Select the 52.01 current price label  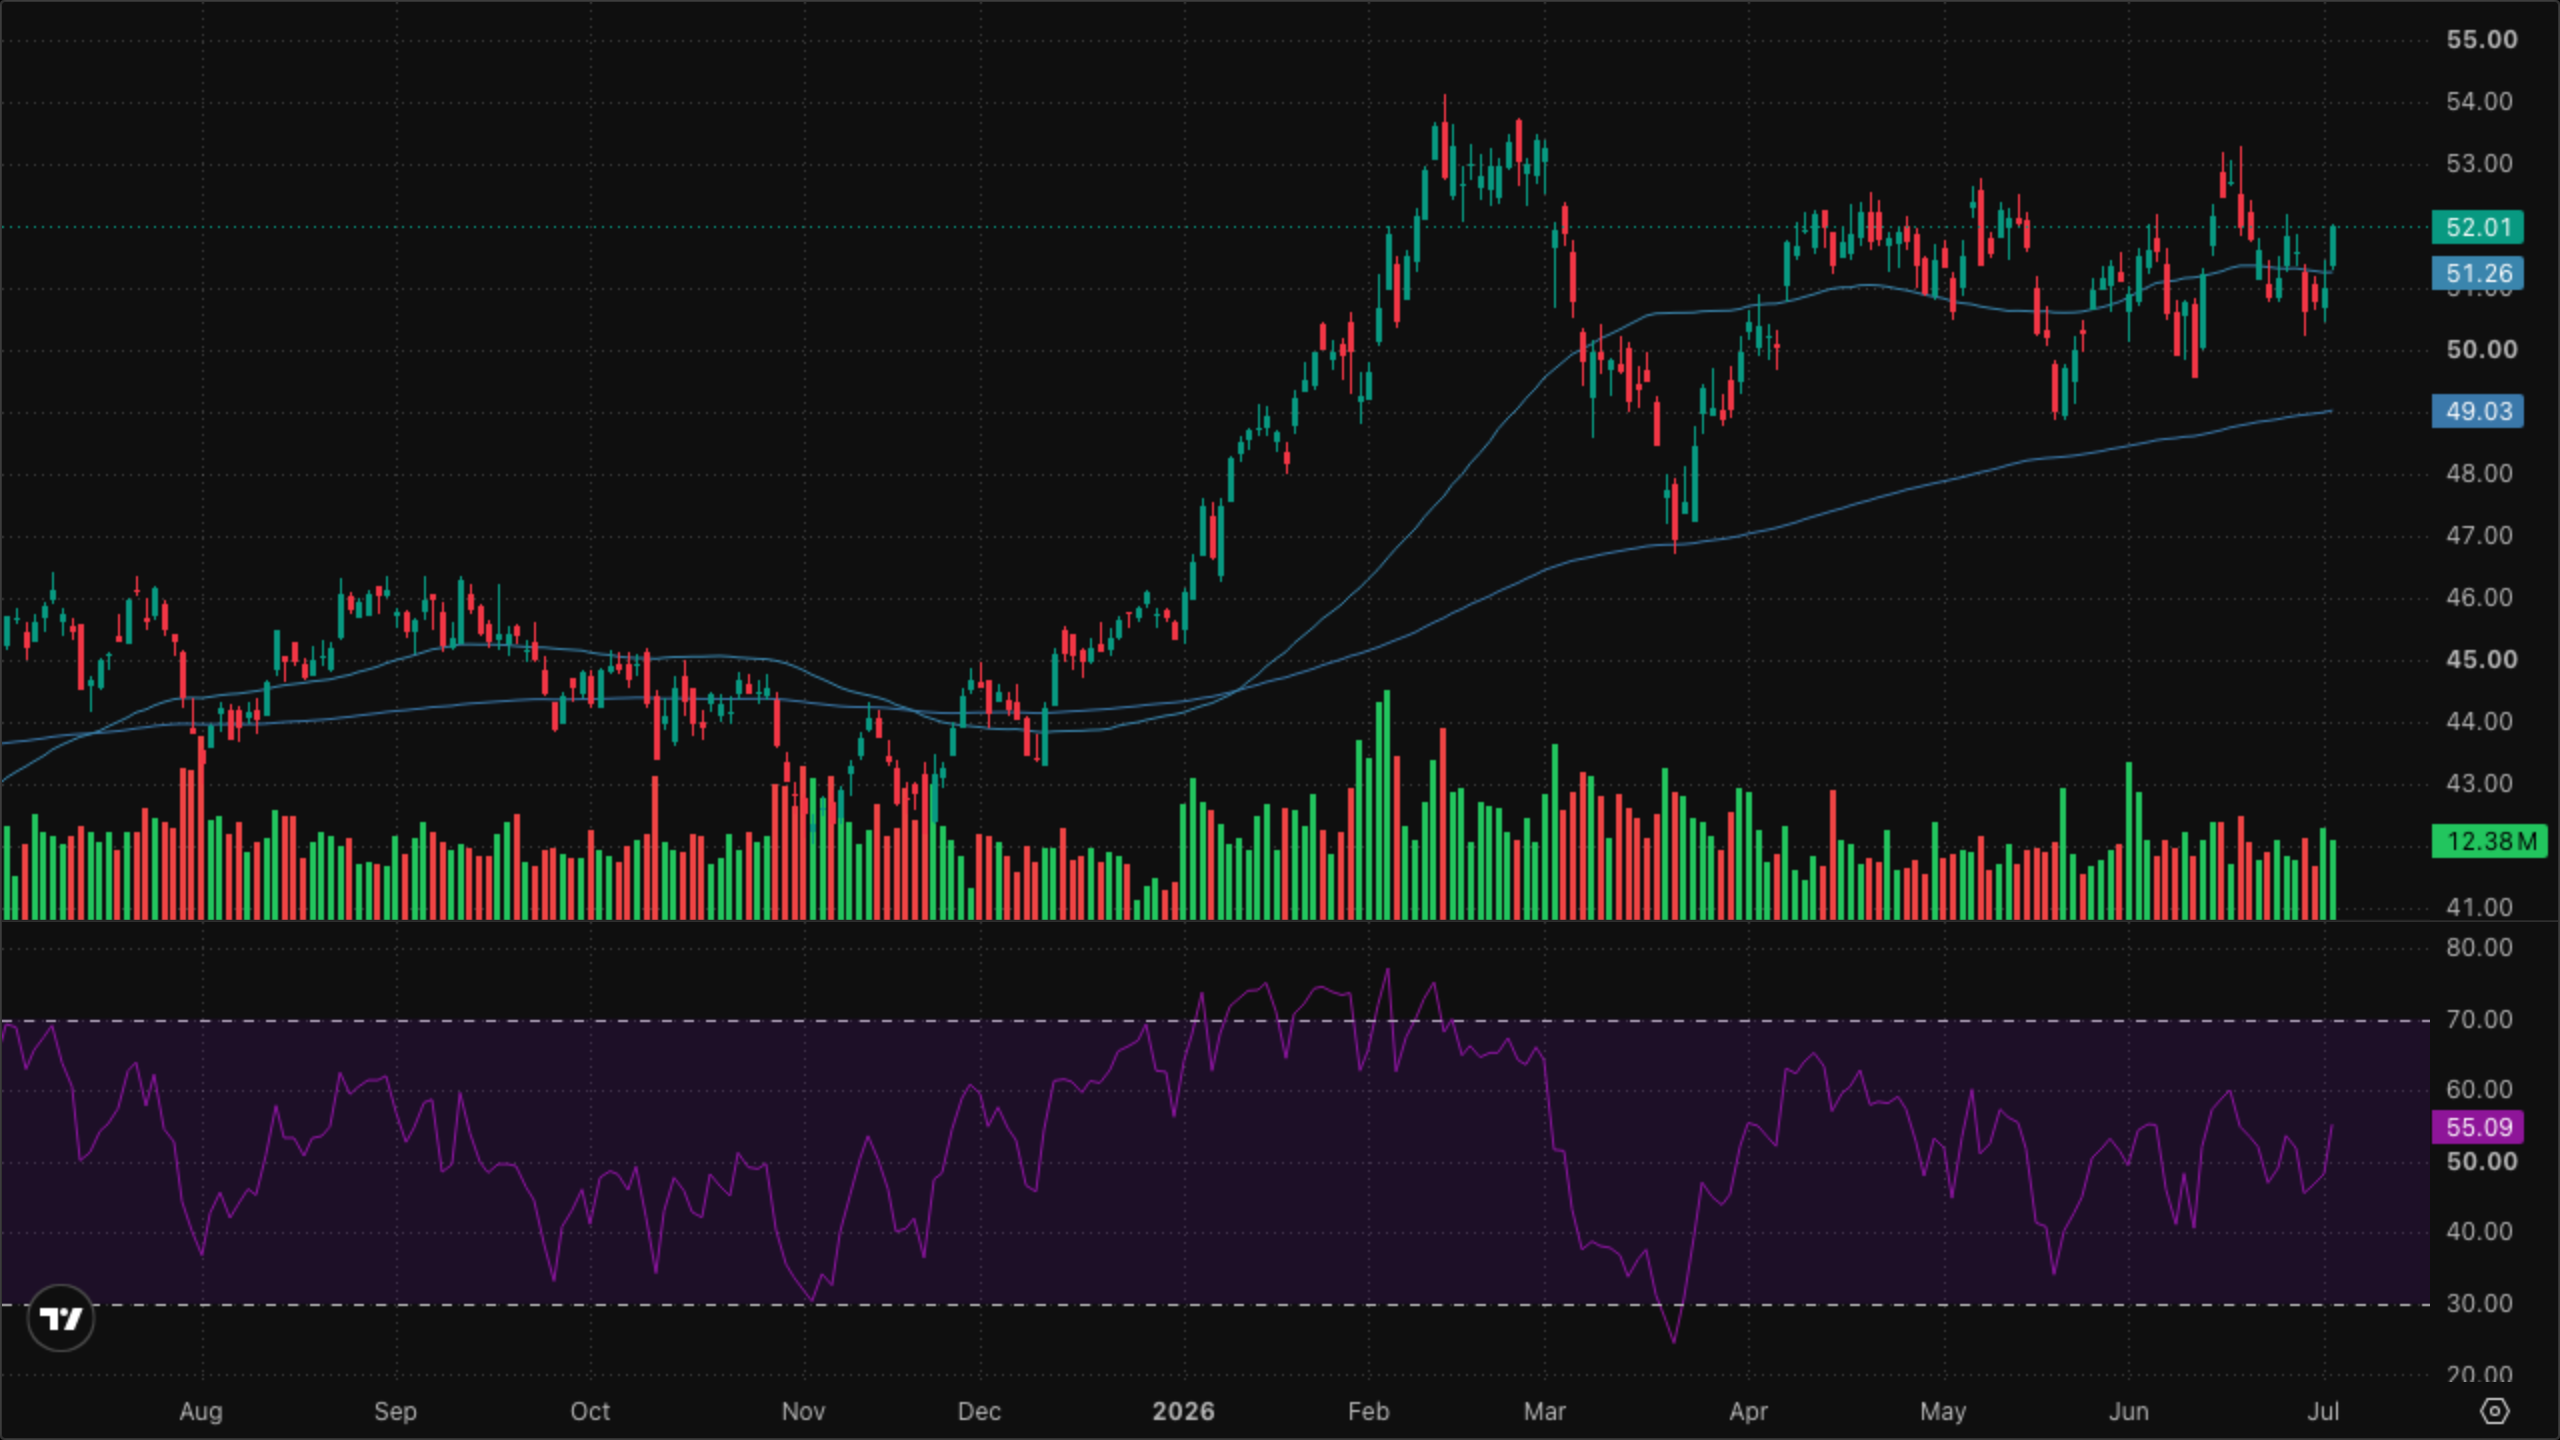click(x=2478, y=227)
